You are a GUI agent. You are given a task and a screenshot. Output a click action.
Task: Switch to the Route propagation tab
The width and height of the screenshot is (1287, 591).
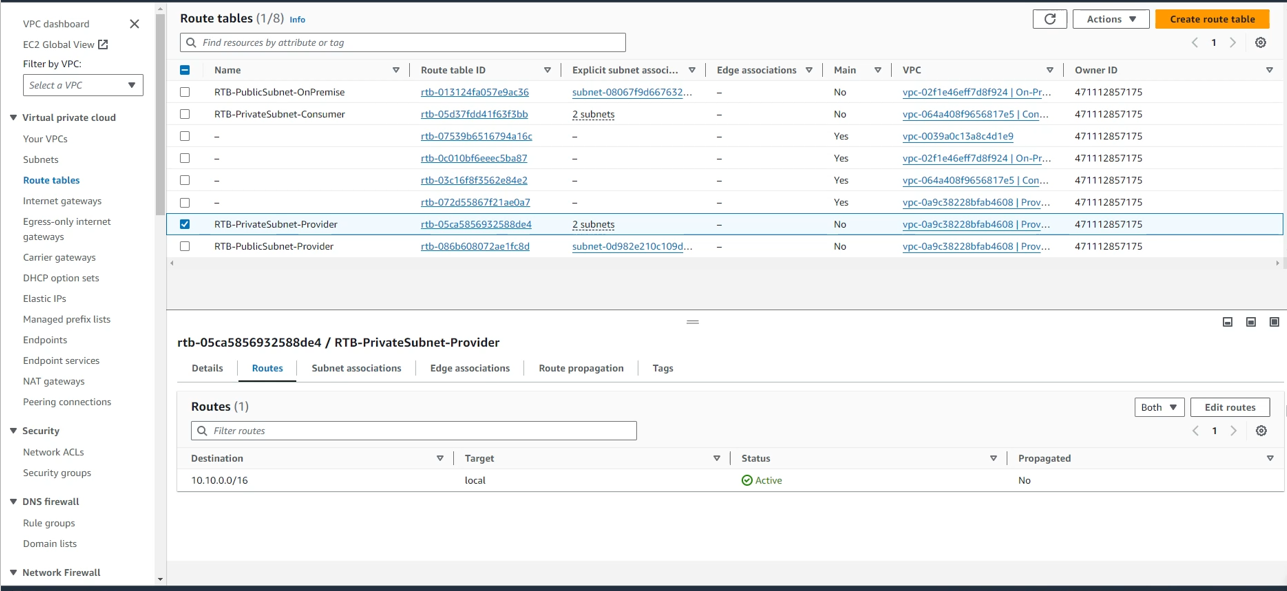(x=580, y=368)
